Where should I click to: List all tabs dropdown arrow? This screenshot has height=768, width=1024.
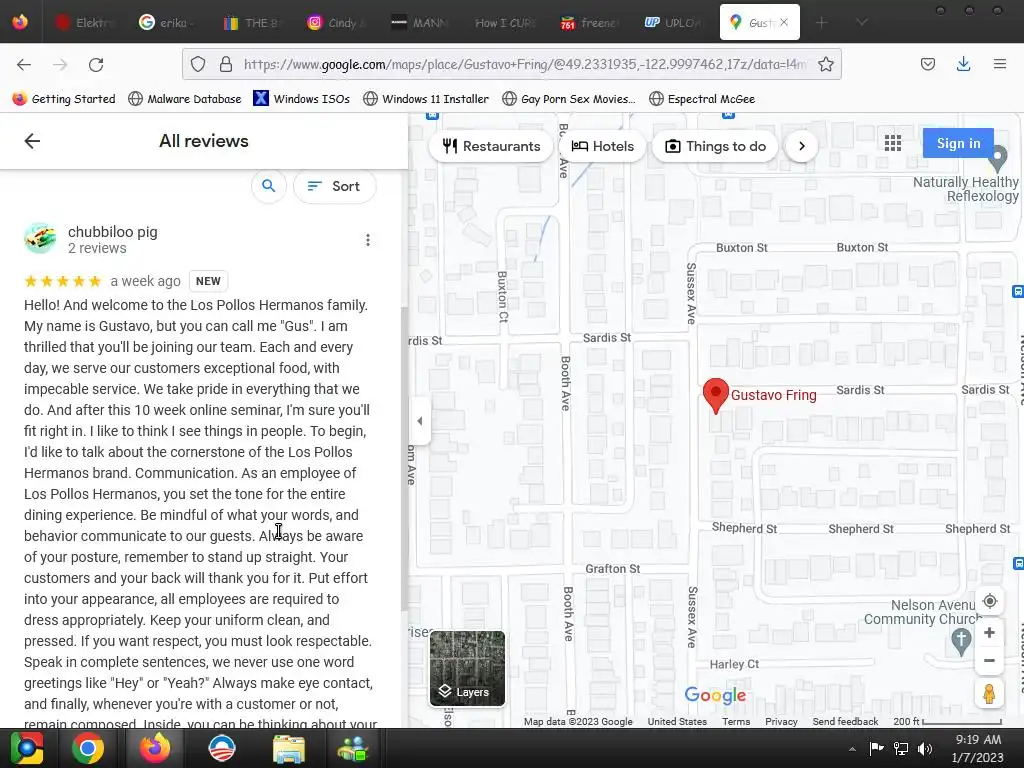point(862,23)
